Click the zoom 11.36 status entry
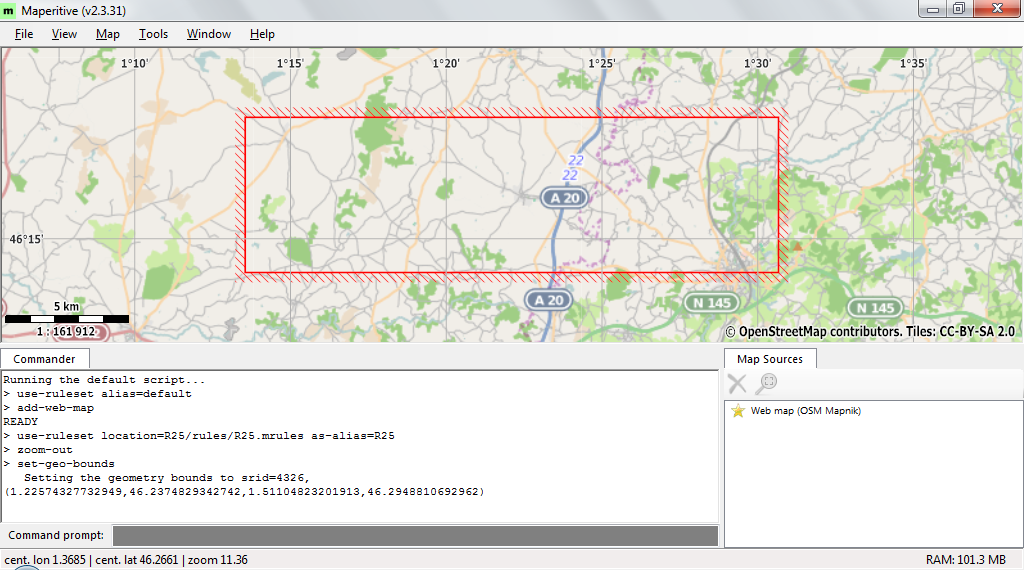This screenshot has height=570, width=1024. point(217,560)
